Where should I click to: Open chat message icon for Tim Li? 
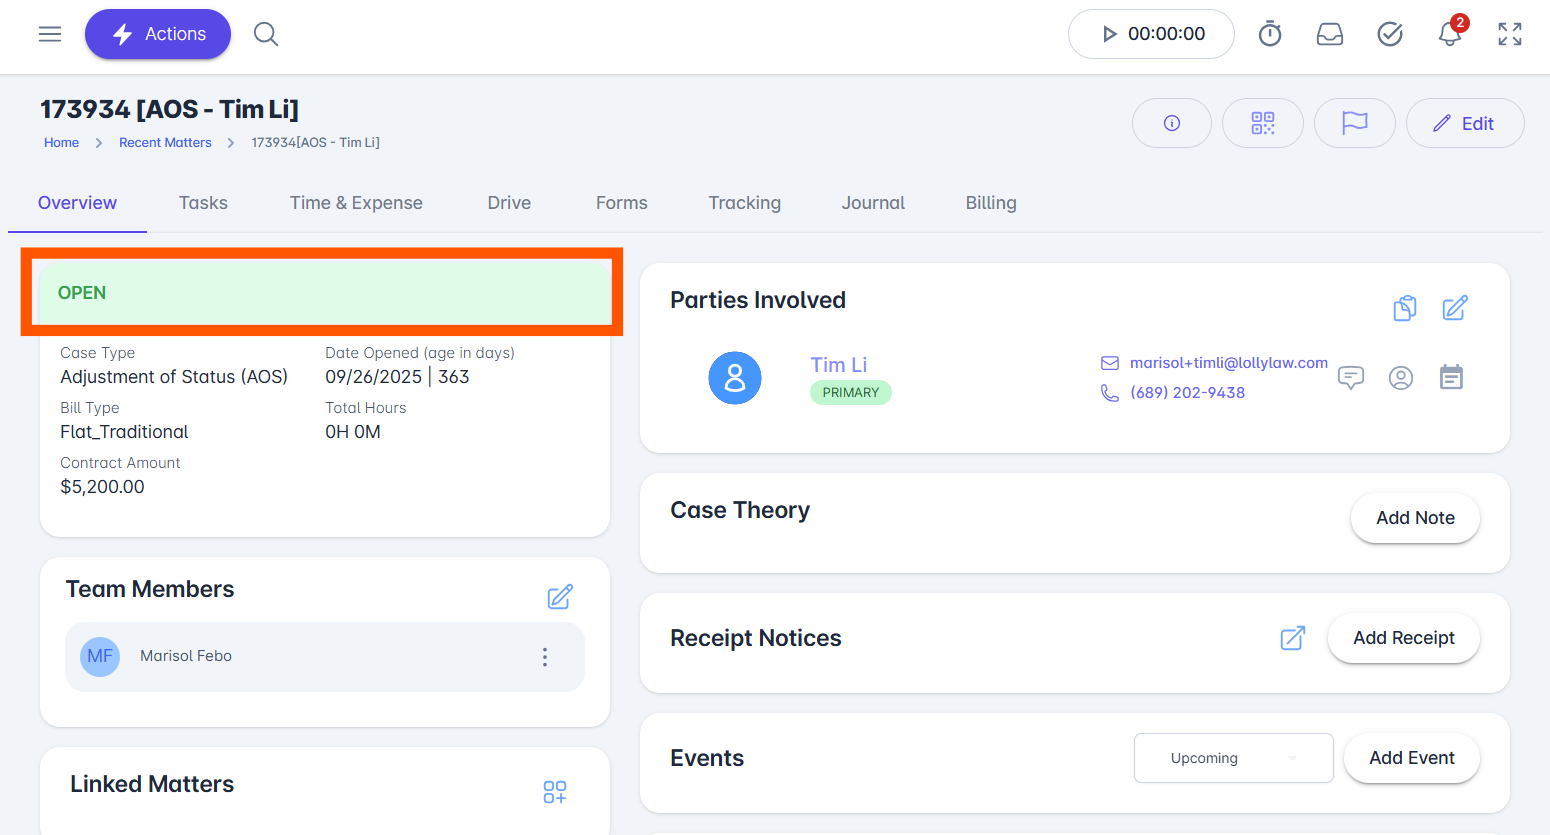(x=1351, y=377)
